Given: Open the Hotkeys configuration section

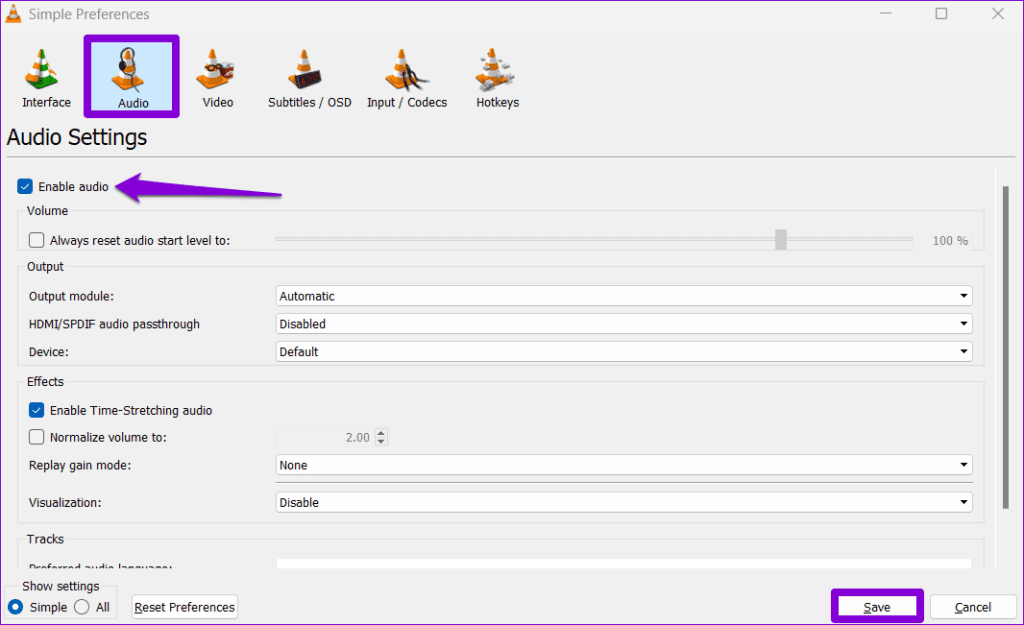Looking at the screenshot, I should [x=496, y=75].
